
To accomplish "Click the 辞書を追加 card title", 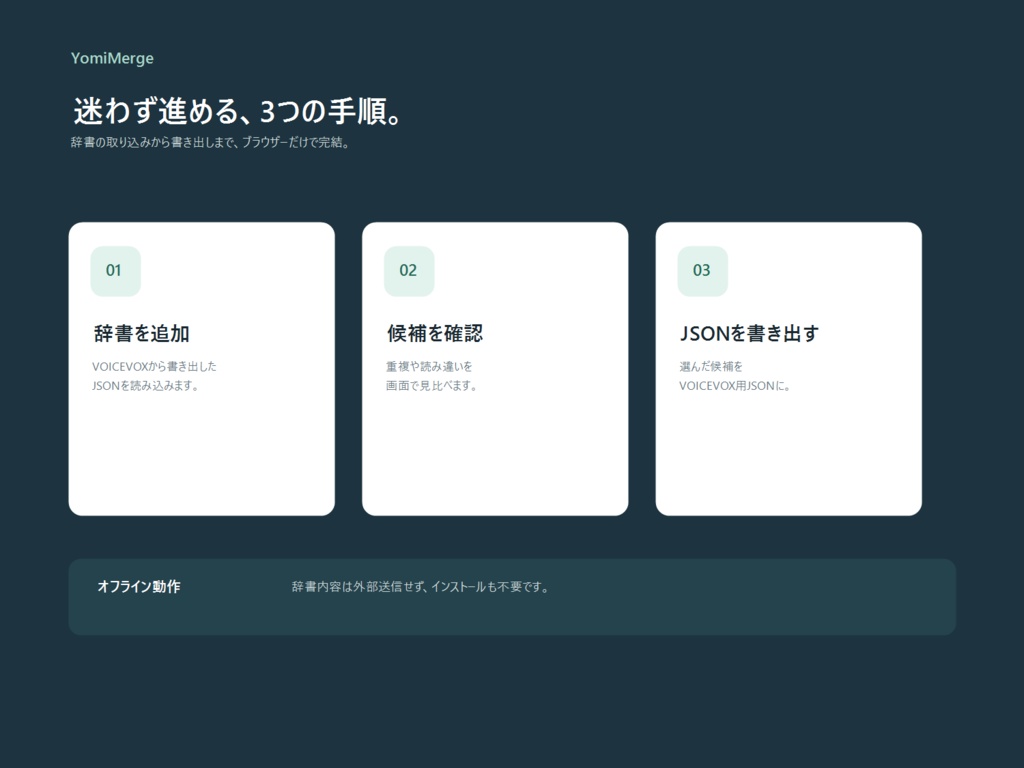I will tap(142, 334).
